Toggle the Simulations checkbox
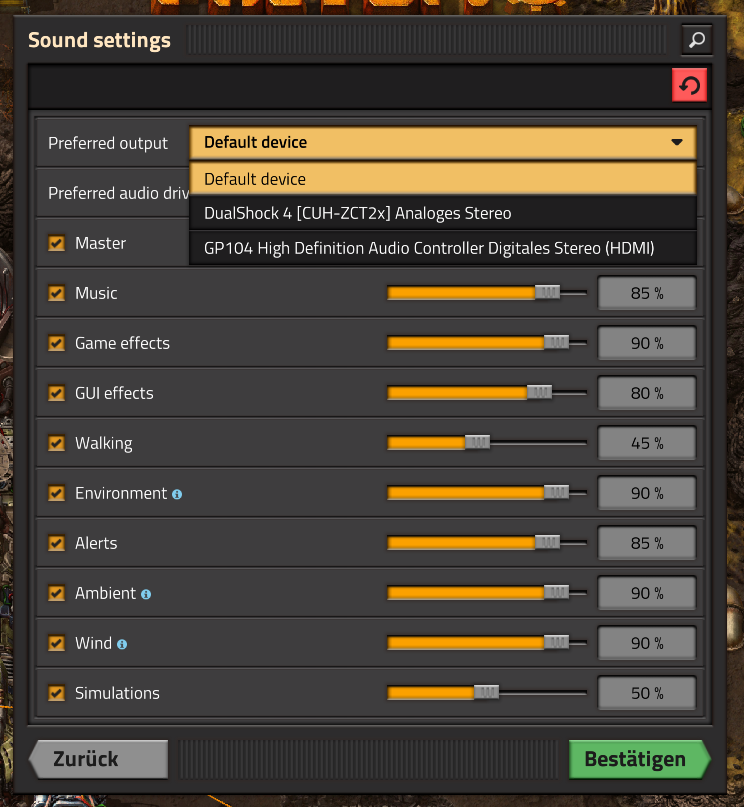This screenshot has width=744, height=807. tap(57, 693)
